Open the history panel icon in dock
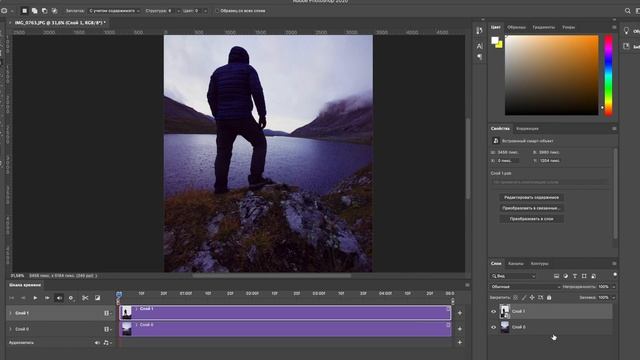640x360 pixels. point(480,31)
